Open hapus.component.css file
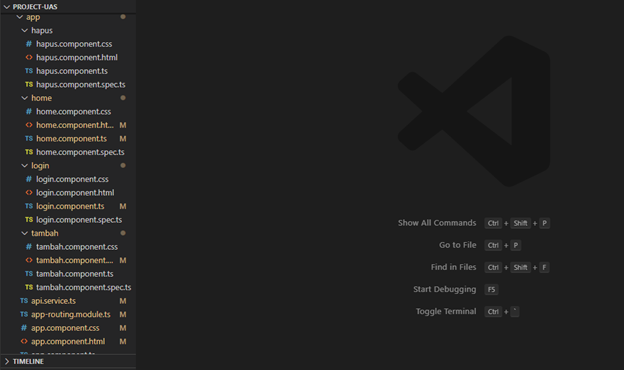The width and height of the screenshot is (624, 370). point(74,44)
